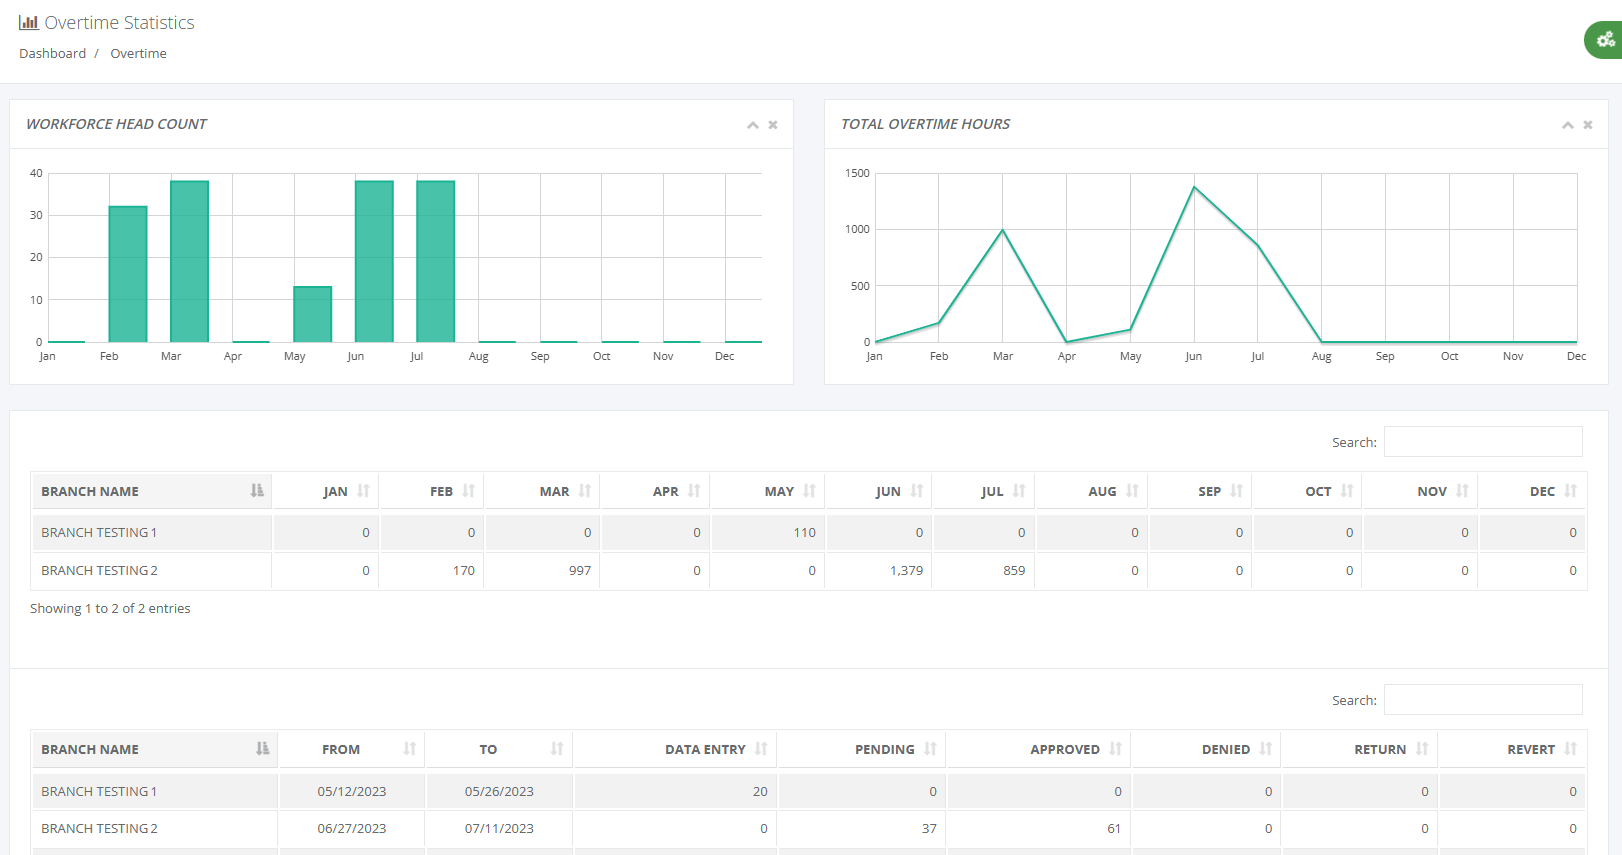Sort by JAN column
Image resolution: width=1622 pixels, height=855 pixels.
pos(326,491)
